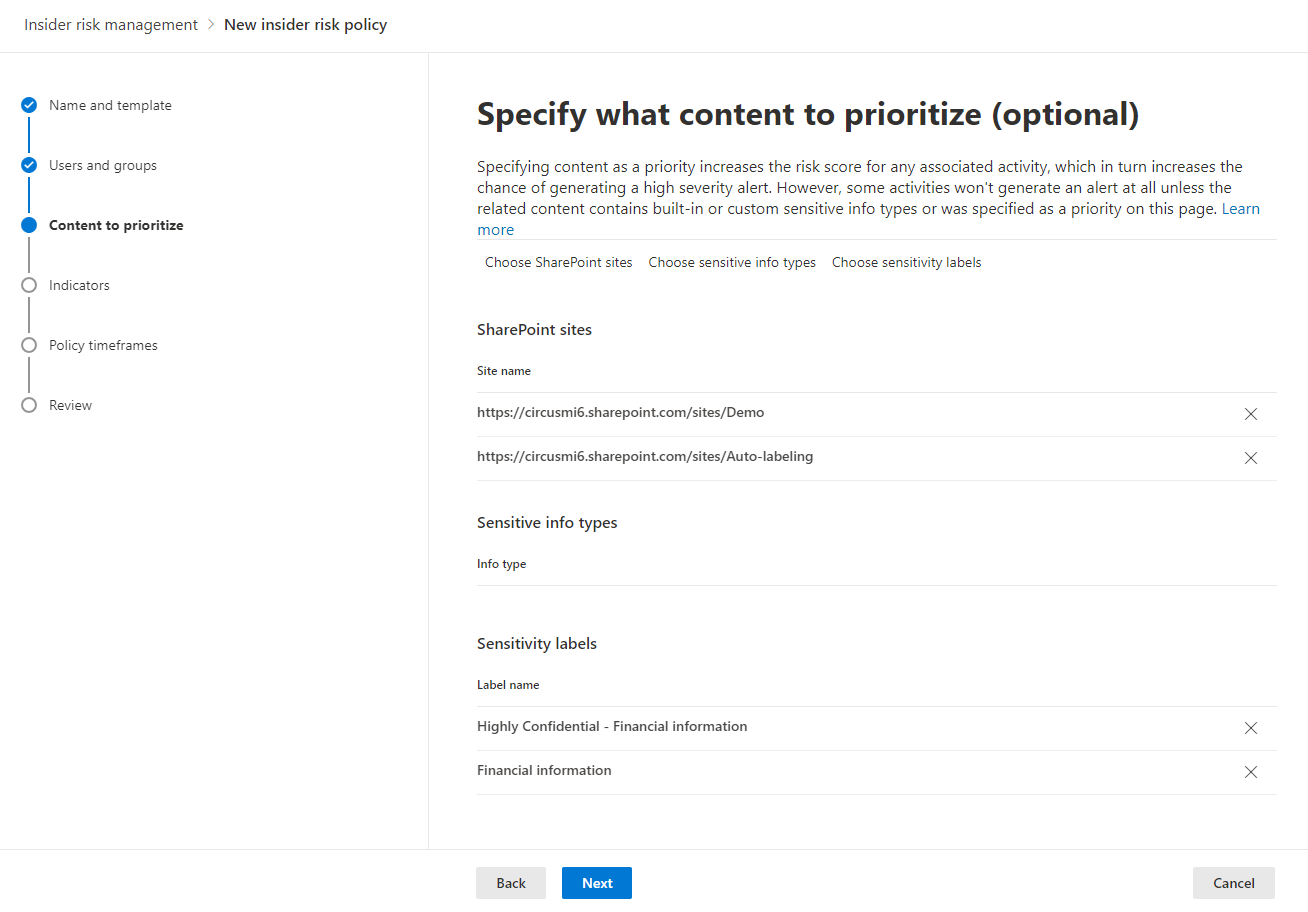Remove the Demo SharePoint site from list
Viewport: 1308px width, 912px height.
(1251, 413)
